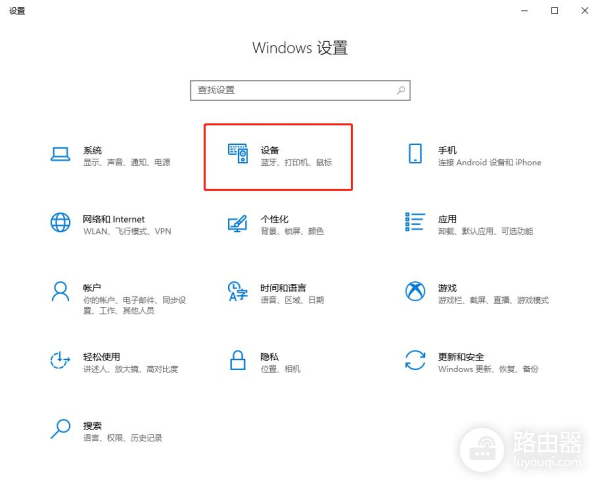The image size is (600, 490).
Task: Click the 蓝牙、打印机、鼠标 description
Action: 296,163
